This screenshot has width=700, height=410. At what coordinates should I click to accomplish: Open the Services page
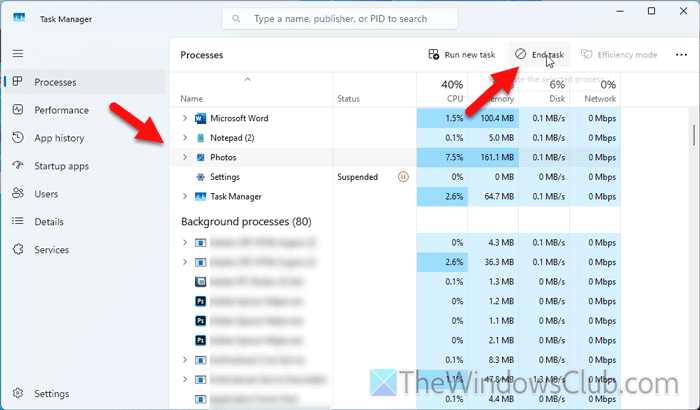point(51,249)
